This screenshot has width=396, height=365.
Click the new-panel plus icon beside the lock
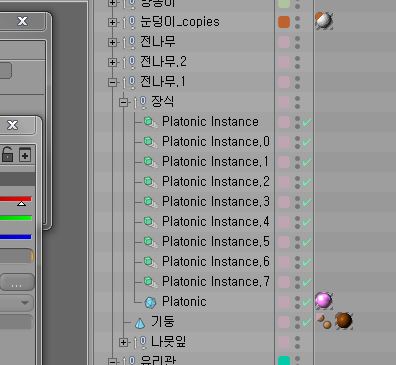tap(25, 155)
